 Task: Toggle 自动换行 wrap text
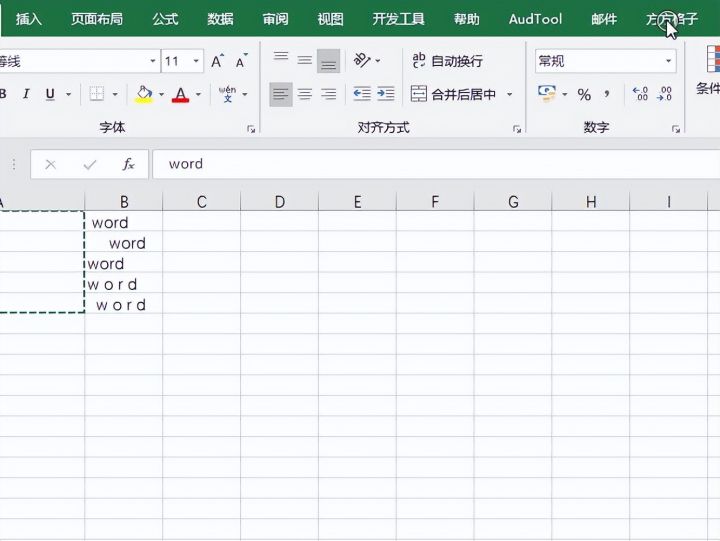447,61
